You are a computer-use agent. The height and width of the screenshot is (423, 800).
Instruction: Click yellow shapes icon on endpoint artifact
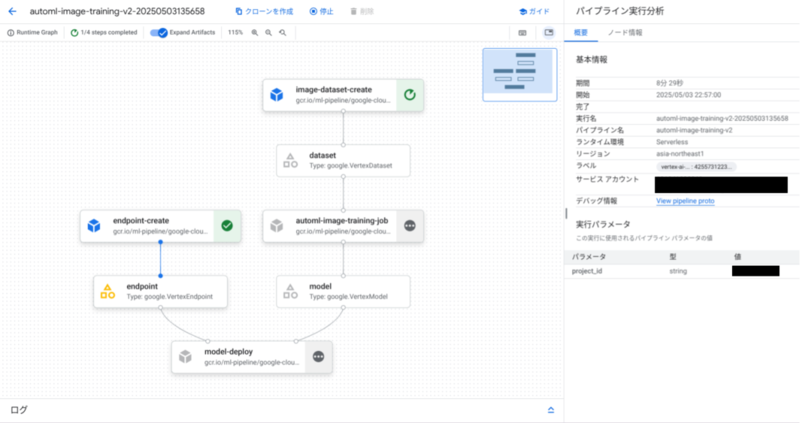pos(108,291)
